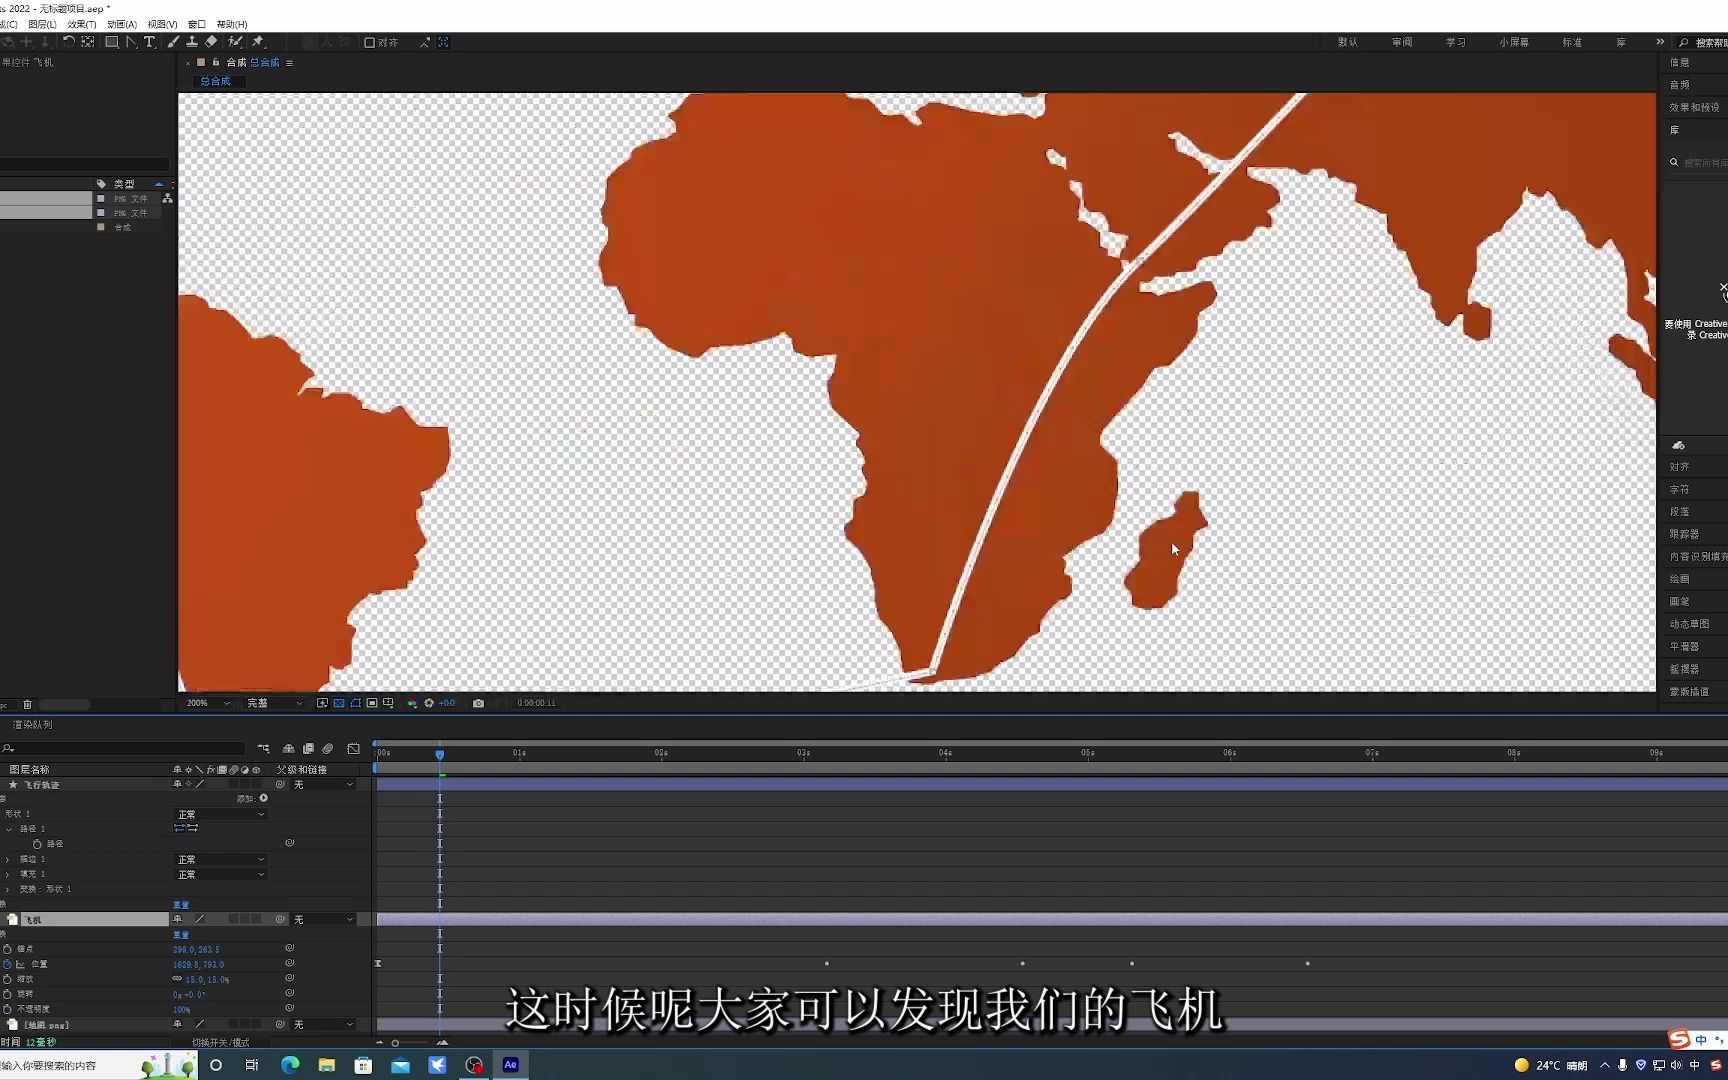
Task: Switch to the 小屏幕 workspace
Action: pos(1514,42)
